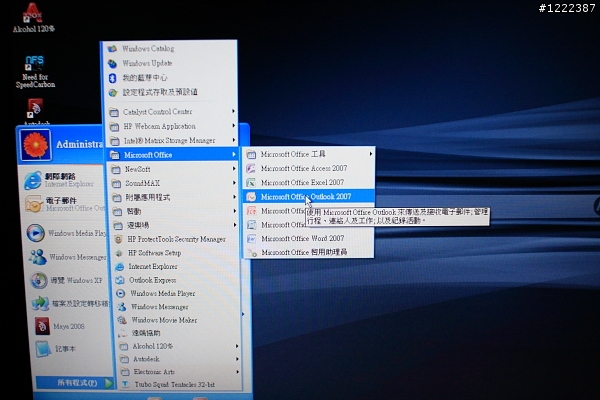Open 導覽 Windows XP tour
This screenshot has width=600, height=400.
pos(68,281)
